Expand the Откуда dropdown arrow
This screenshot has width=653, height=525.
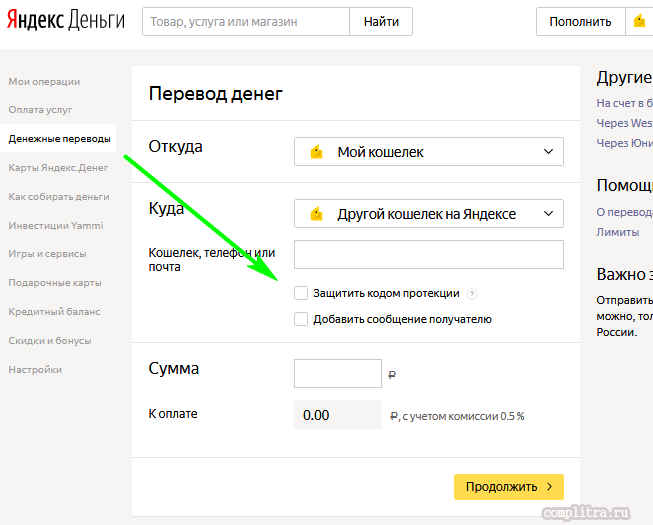pos(548,152)
